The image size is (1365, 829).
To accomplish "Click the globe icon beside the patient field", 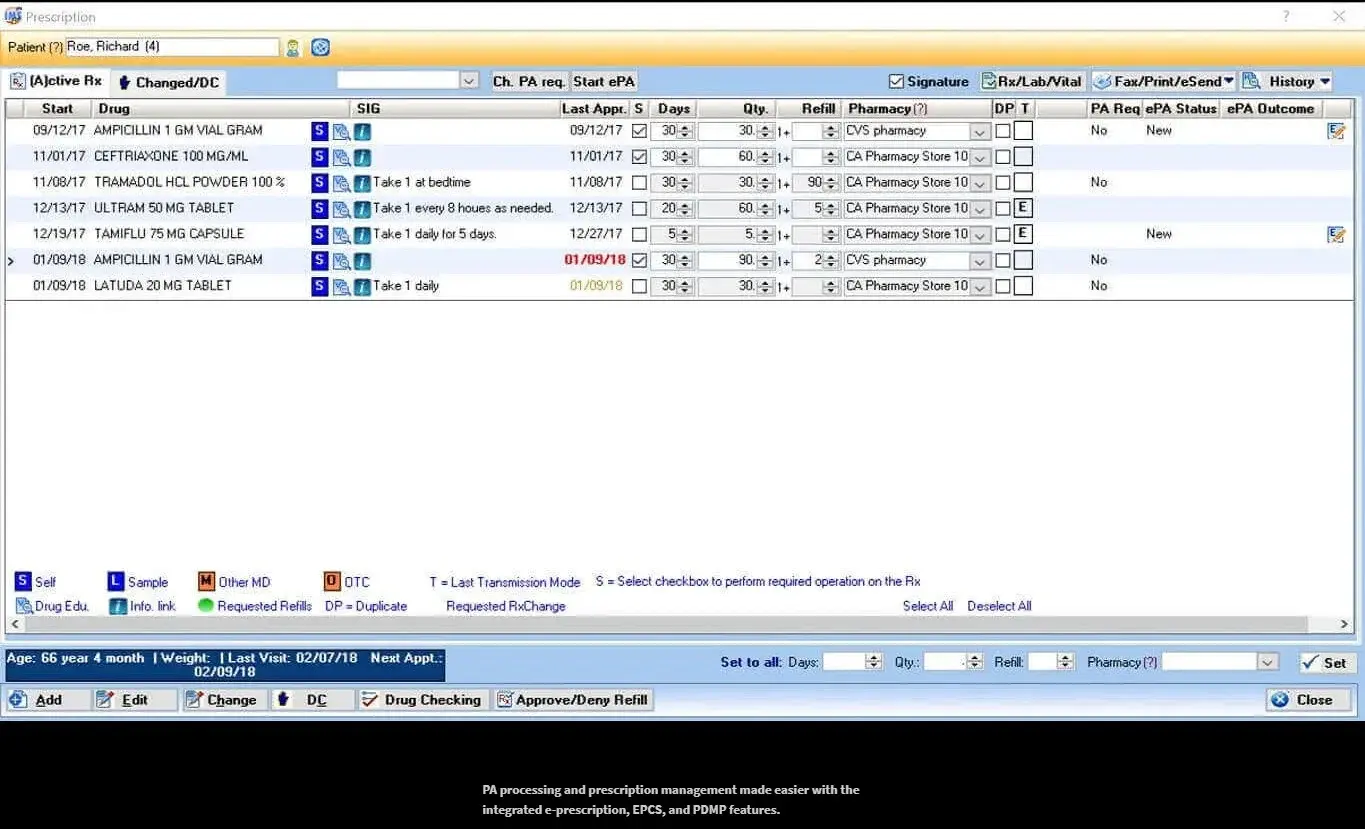I will click(318, 47).
